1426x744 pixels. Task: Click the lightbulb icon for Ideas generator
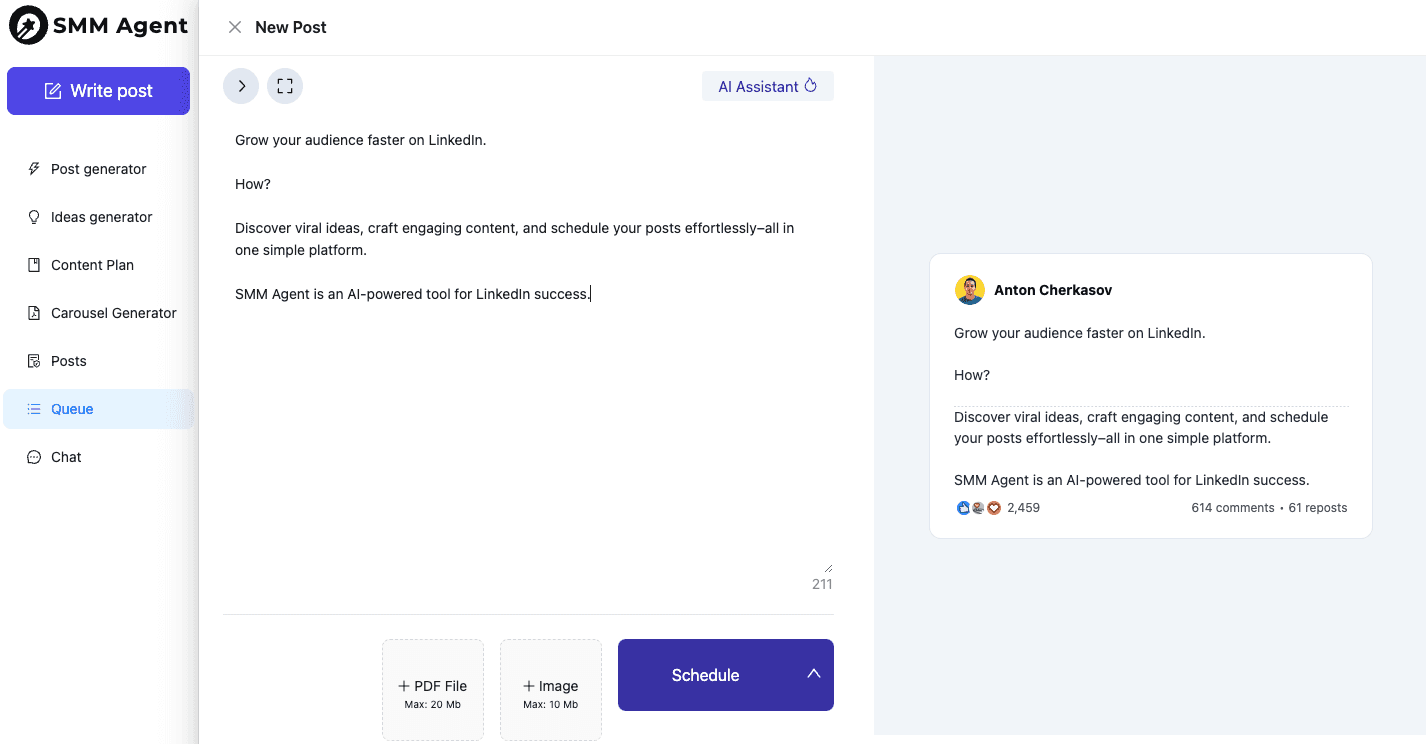click(x=34, y=217)
